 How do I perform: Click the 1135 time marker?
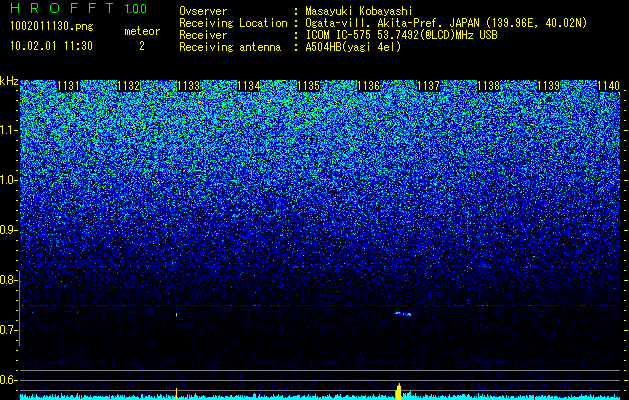pyautogui.click(x=308, y=86)
